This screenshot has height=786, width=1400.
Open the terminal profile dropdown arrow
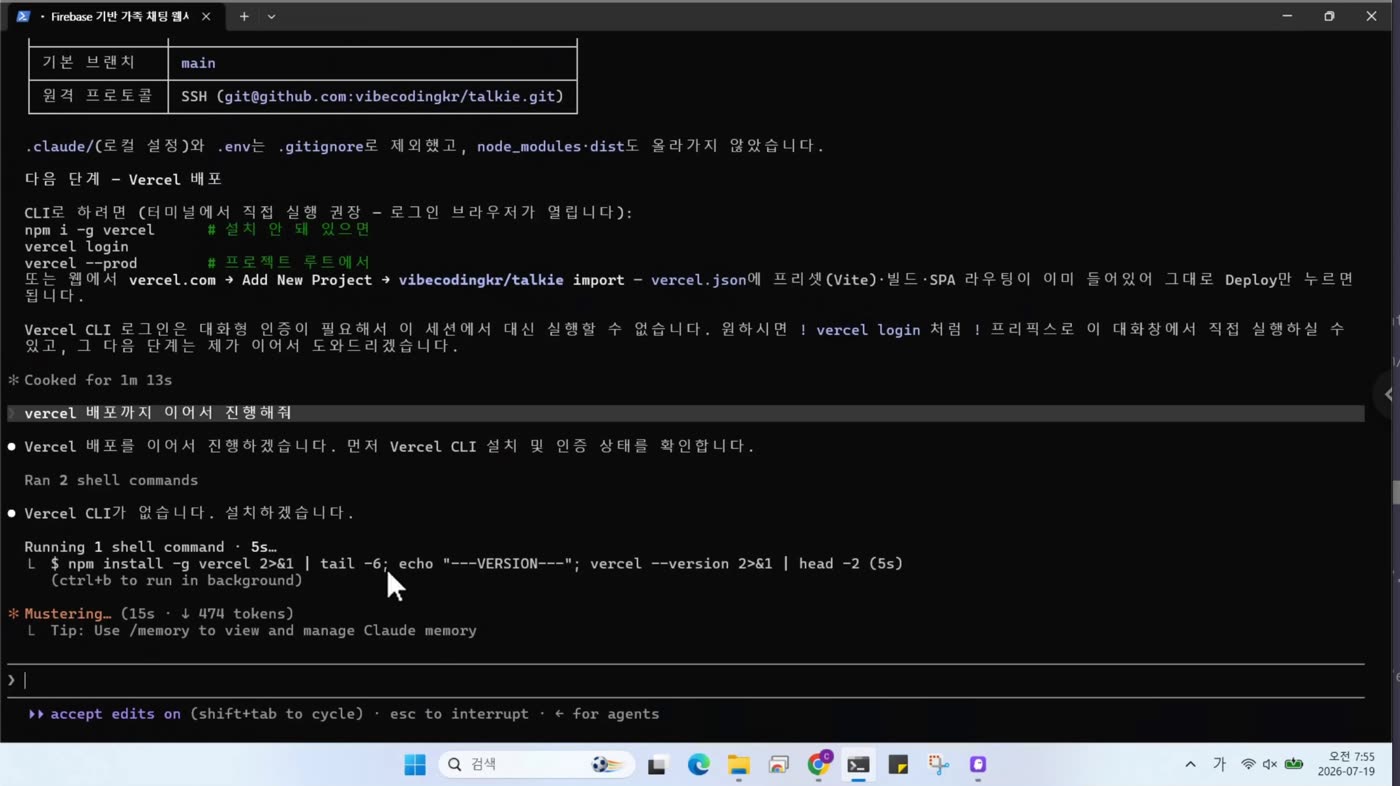pyautogui.click(x=271, y=17)
